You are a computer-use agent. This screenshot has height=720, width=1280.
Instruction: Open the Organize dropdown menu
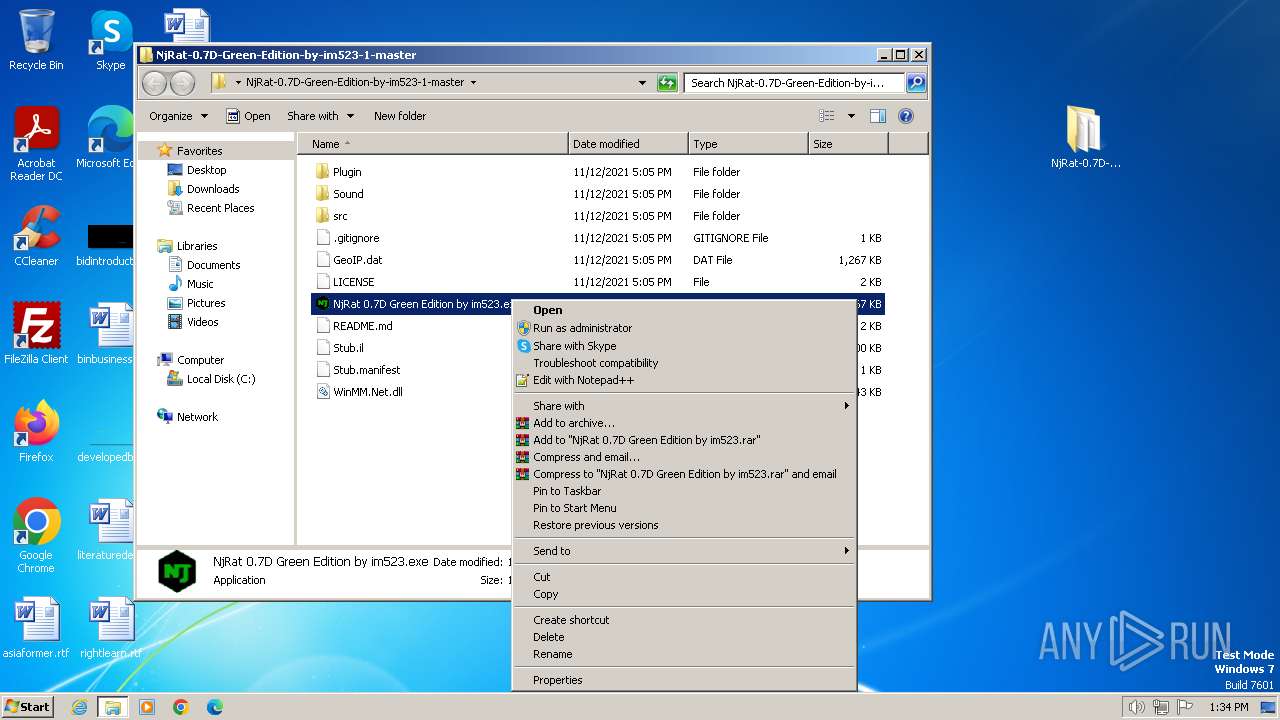tap(179, 116)
